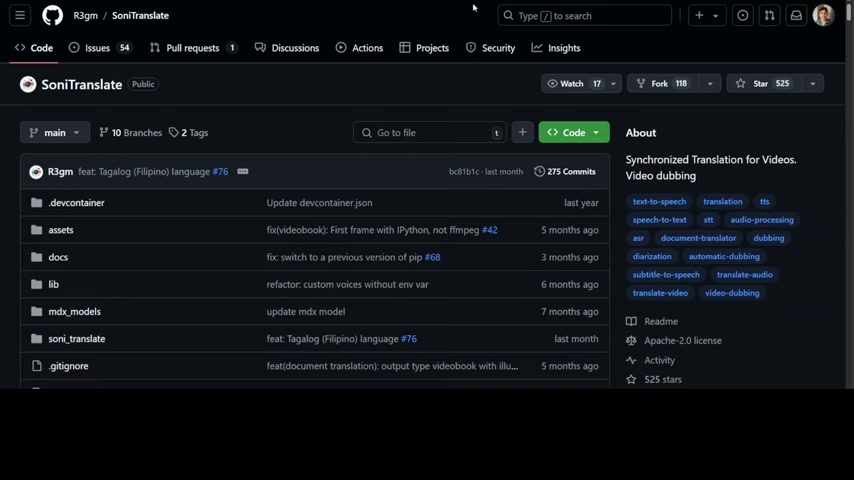View the 10 Branches link
The height and width of the screenshot is (480, 854).
(x=131, y=132)
